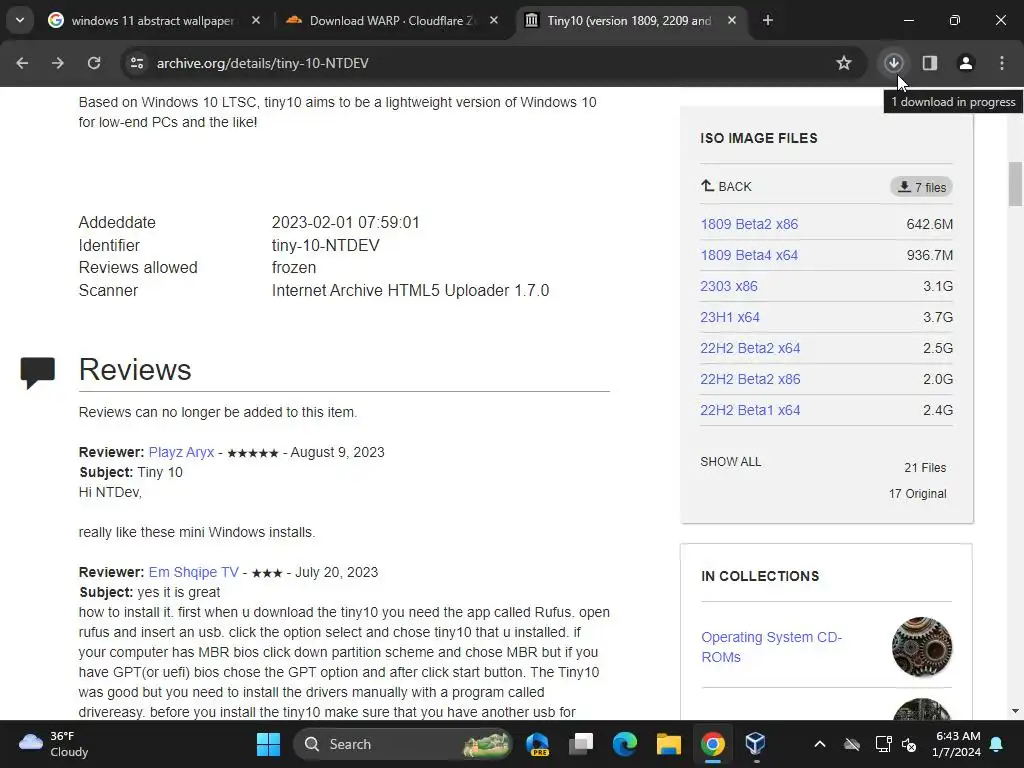Open clock and date 6:43 AM
Screen dimensions: 1024x768
click(957, 744)
